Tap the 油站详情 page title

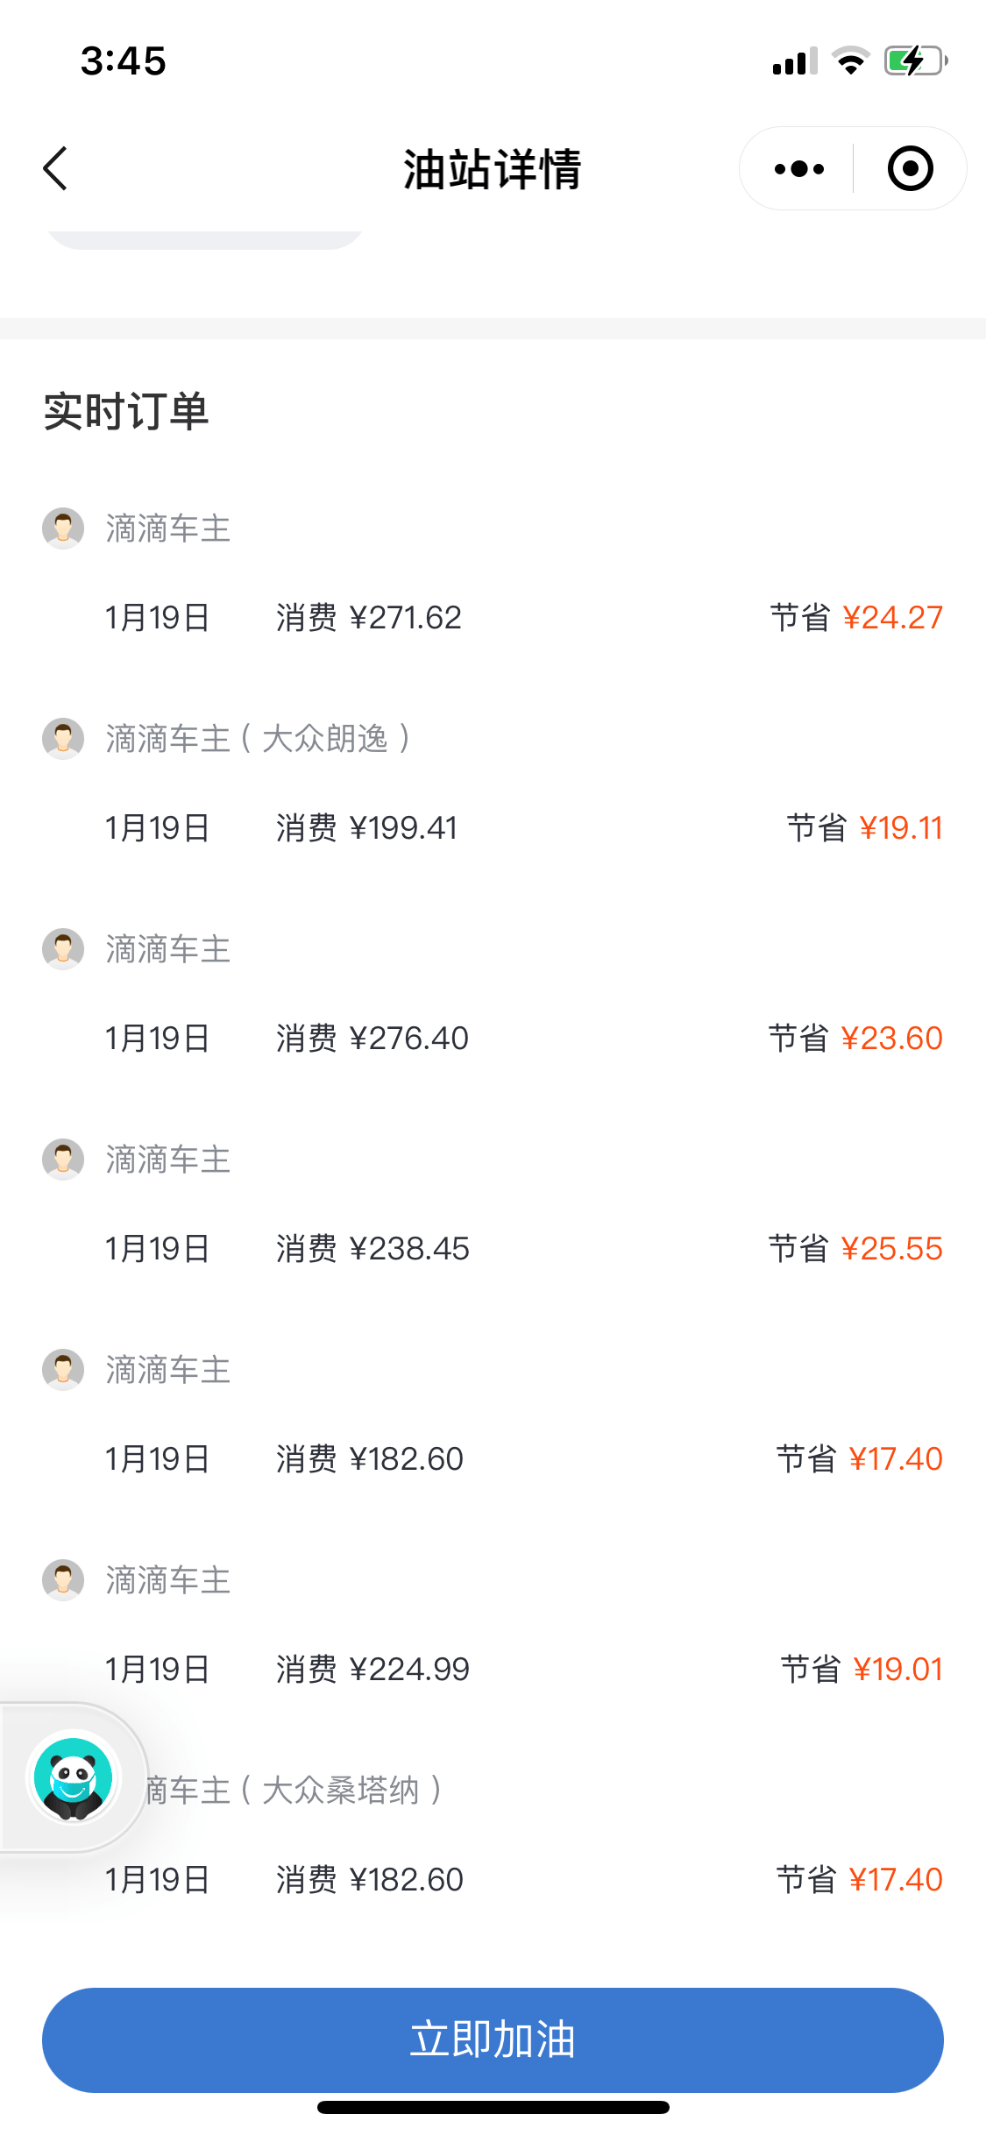point(492,169)
